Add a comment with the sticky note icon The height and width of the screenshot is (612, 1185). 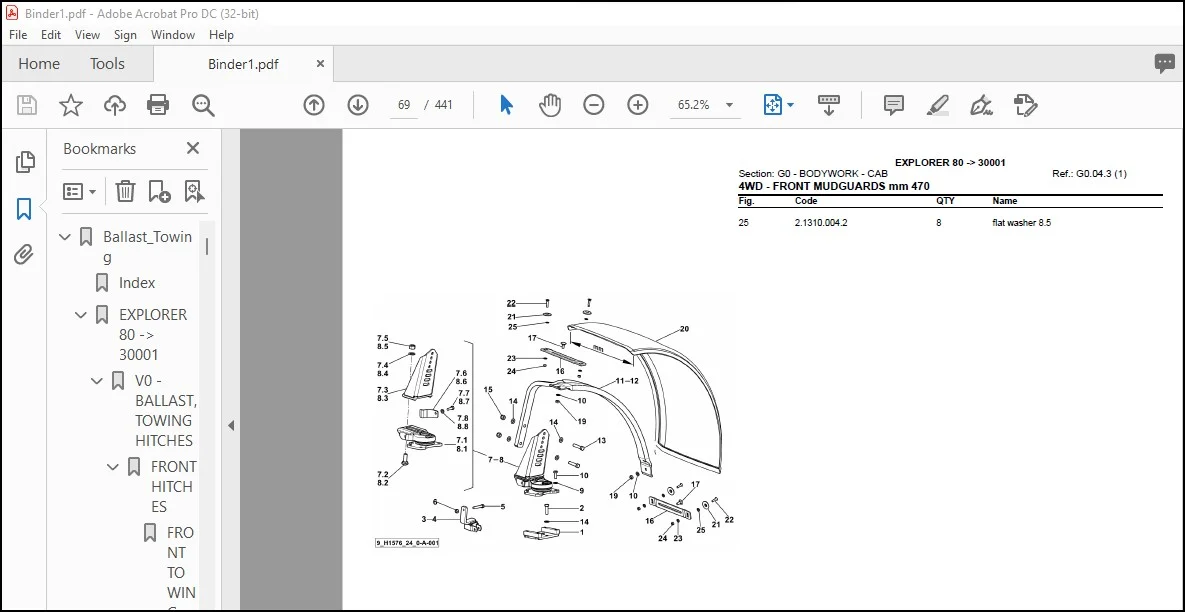[x=894, y=105]
